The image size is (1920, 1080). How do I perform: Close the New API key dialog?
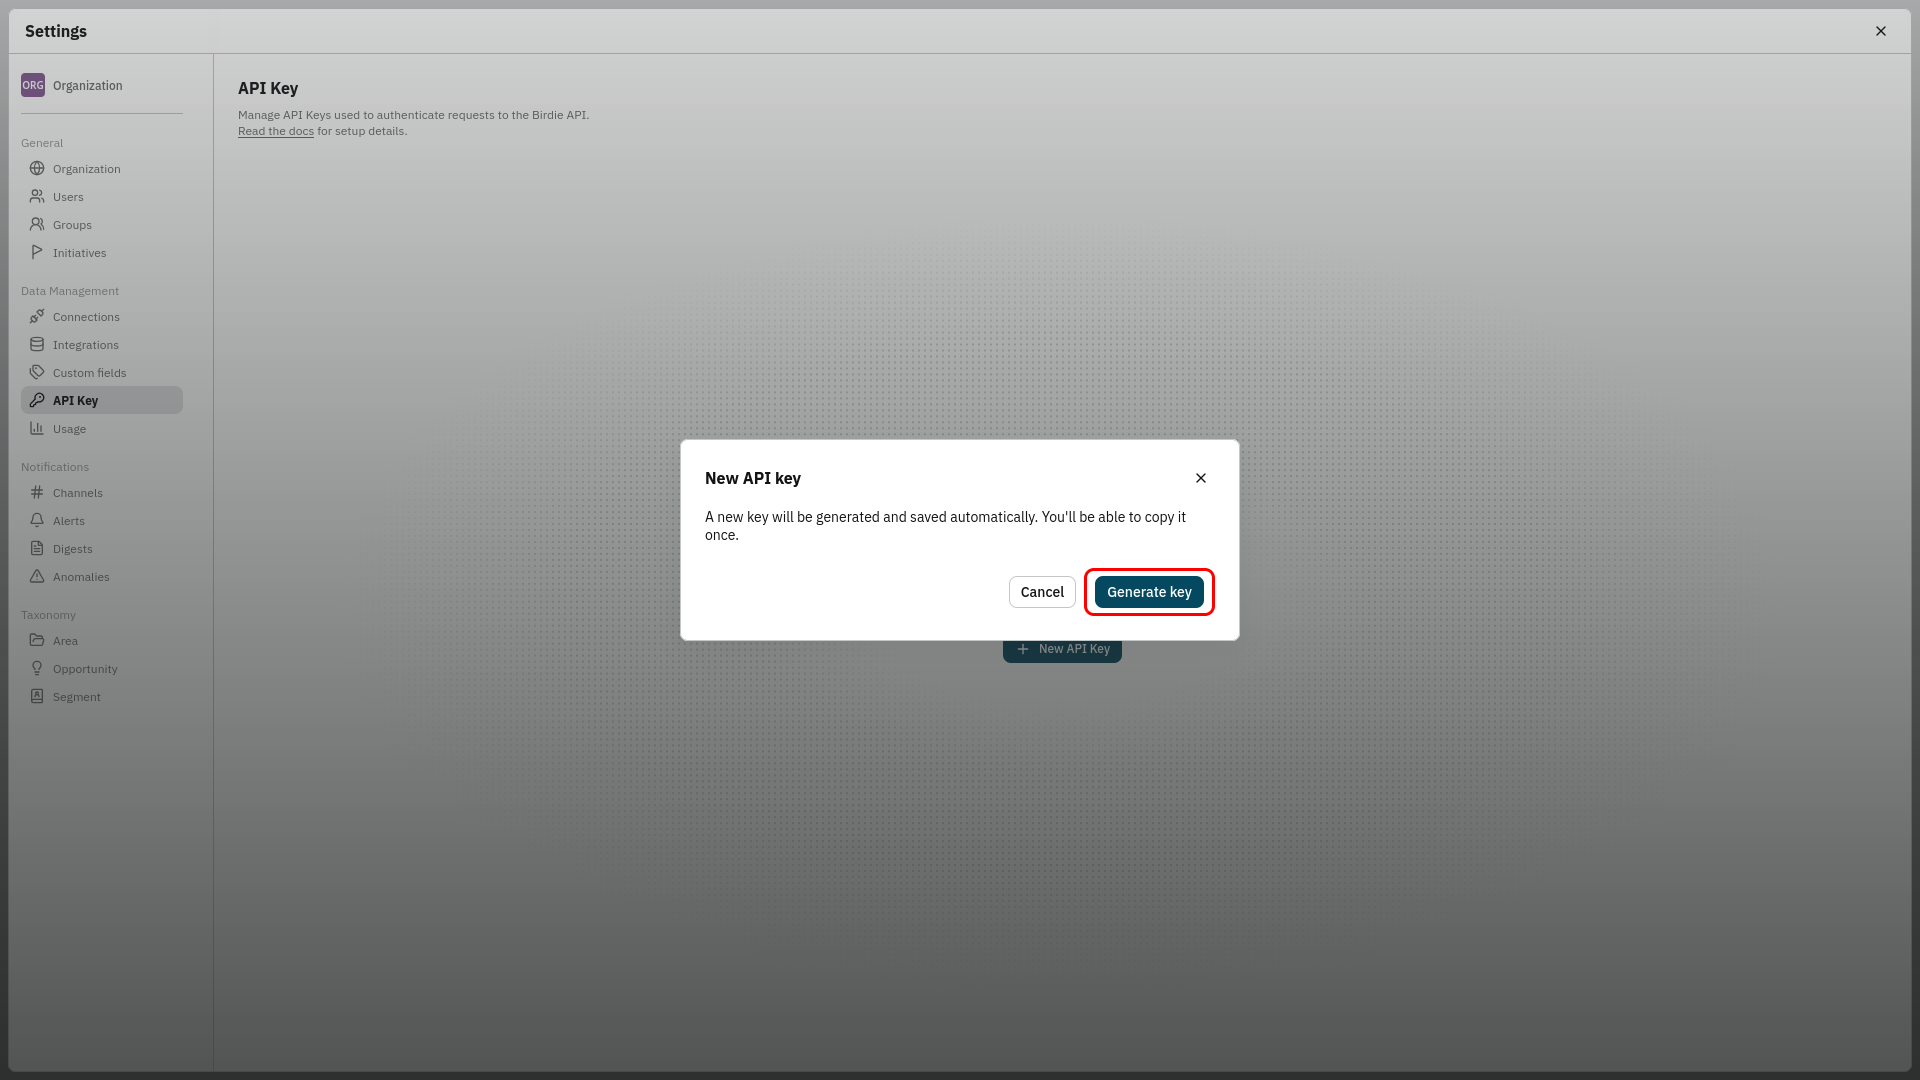coord(1201,478)
